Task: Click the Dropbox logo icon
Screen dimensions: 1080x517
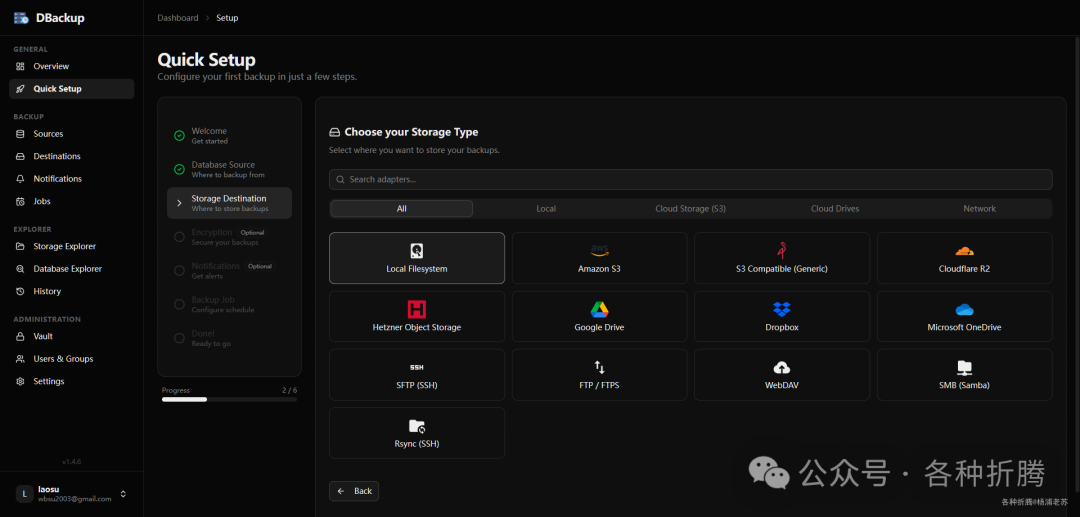Action: pos(782,309)
